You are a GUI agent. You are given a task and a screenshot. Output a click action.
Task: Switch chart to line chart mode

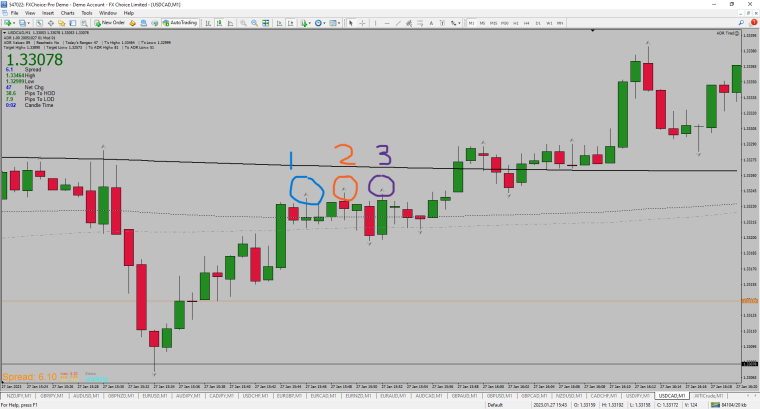[230, 23]
